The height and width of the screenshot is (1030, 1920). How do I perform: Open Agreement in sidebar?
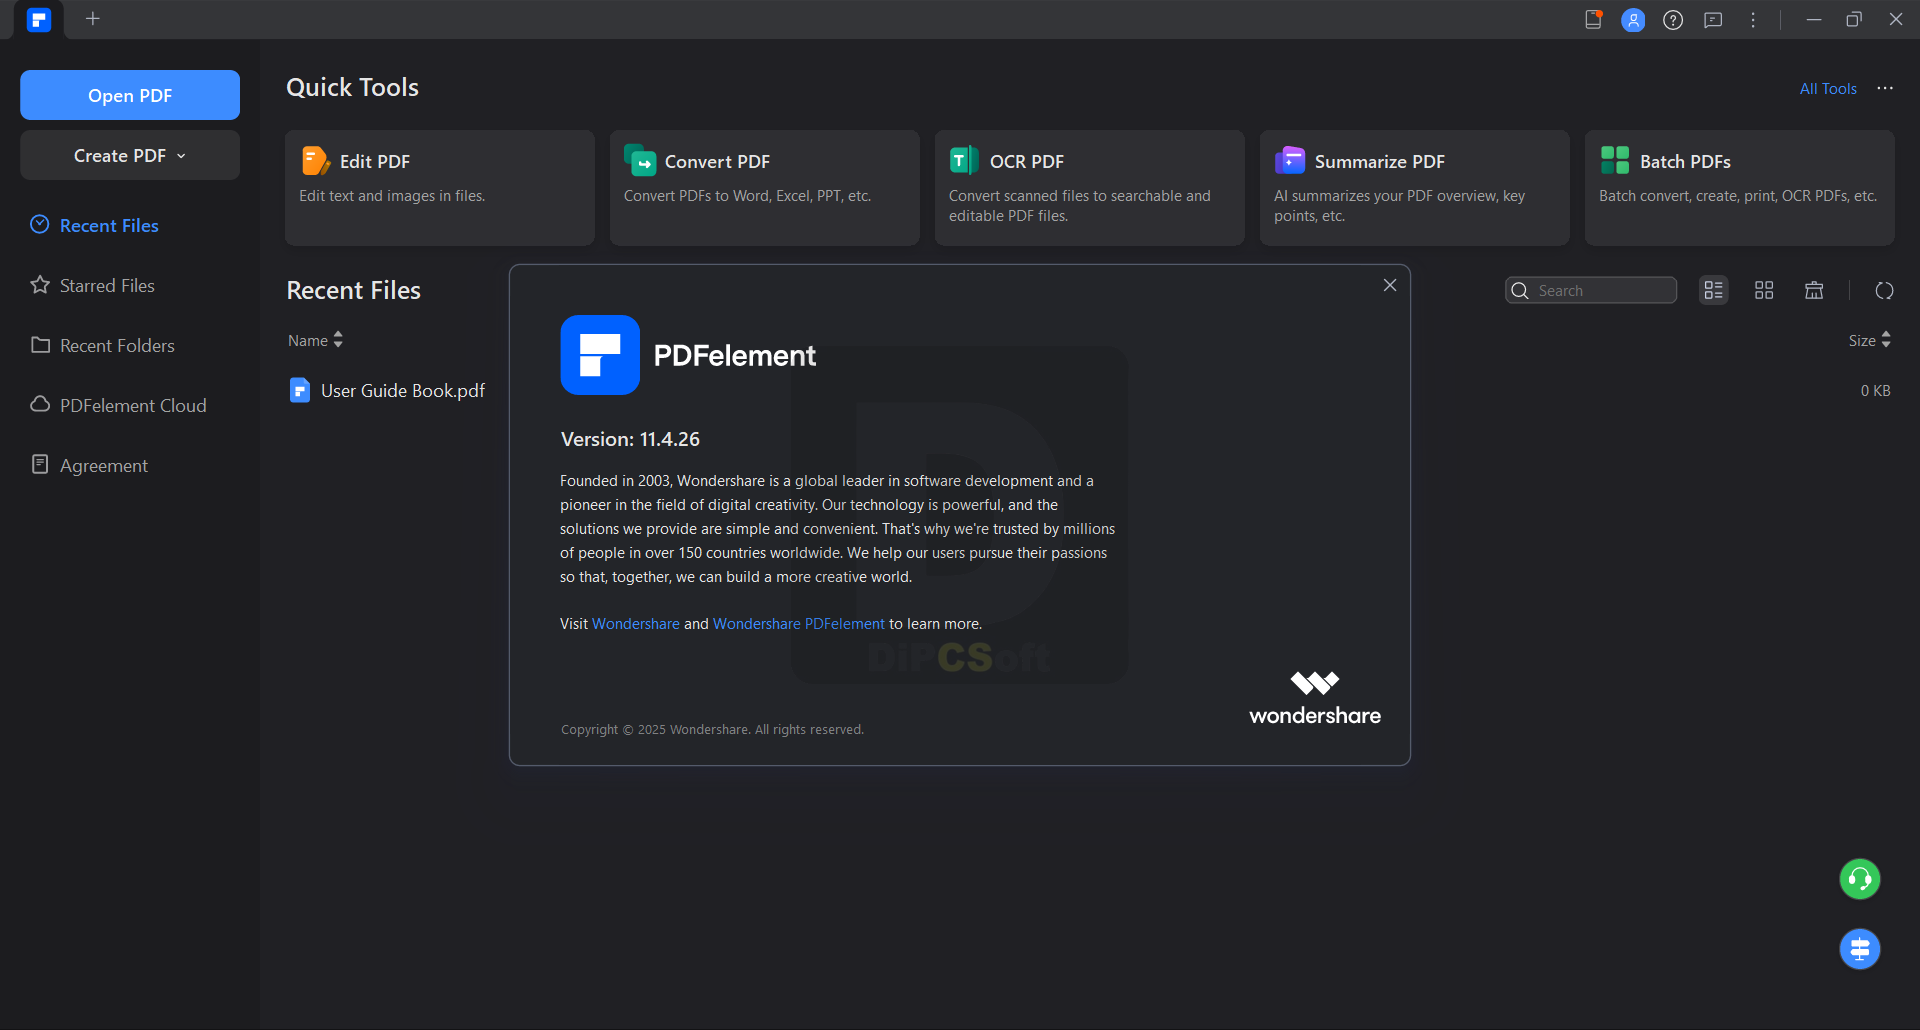coord(103,465)
